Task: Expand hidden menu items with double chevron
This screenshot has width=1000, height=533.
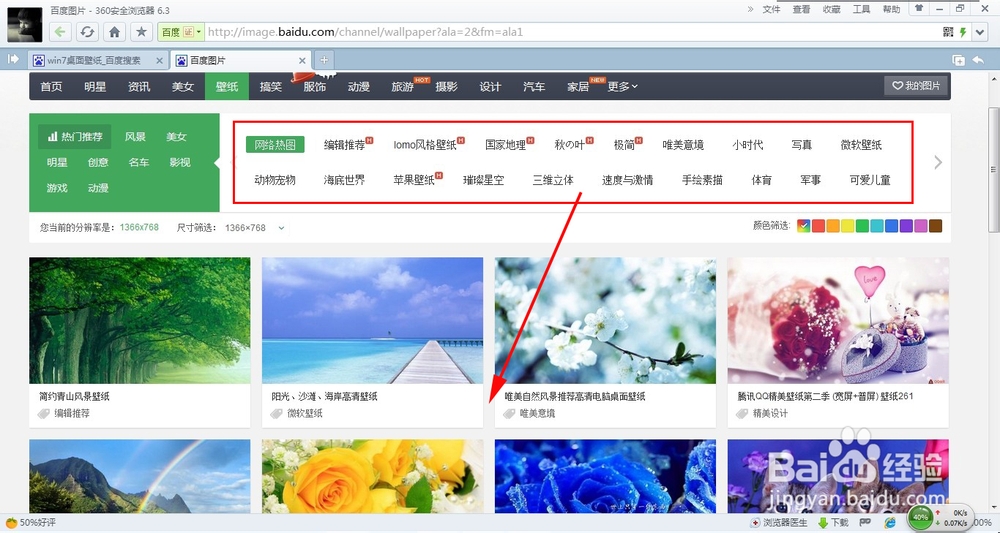Action: (x=750, y=9)
